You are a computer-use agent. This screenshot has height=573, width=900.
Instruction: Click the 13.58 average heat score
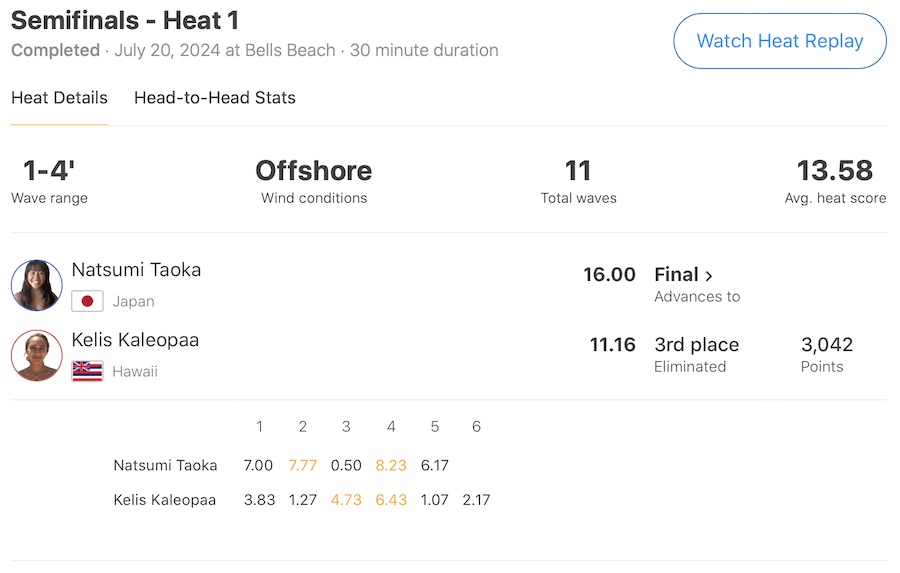click(834, 171)
